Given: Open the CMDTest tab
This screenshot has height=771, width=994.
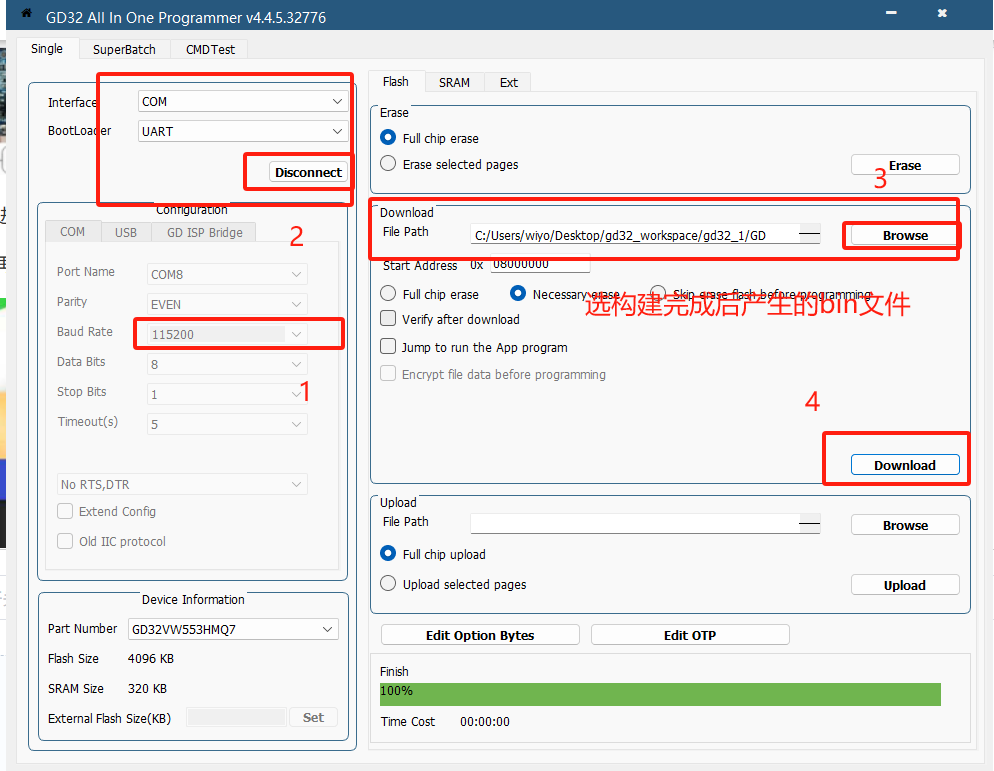Looking at the screenshot, I should click(x=210, y=49).
